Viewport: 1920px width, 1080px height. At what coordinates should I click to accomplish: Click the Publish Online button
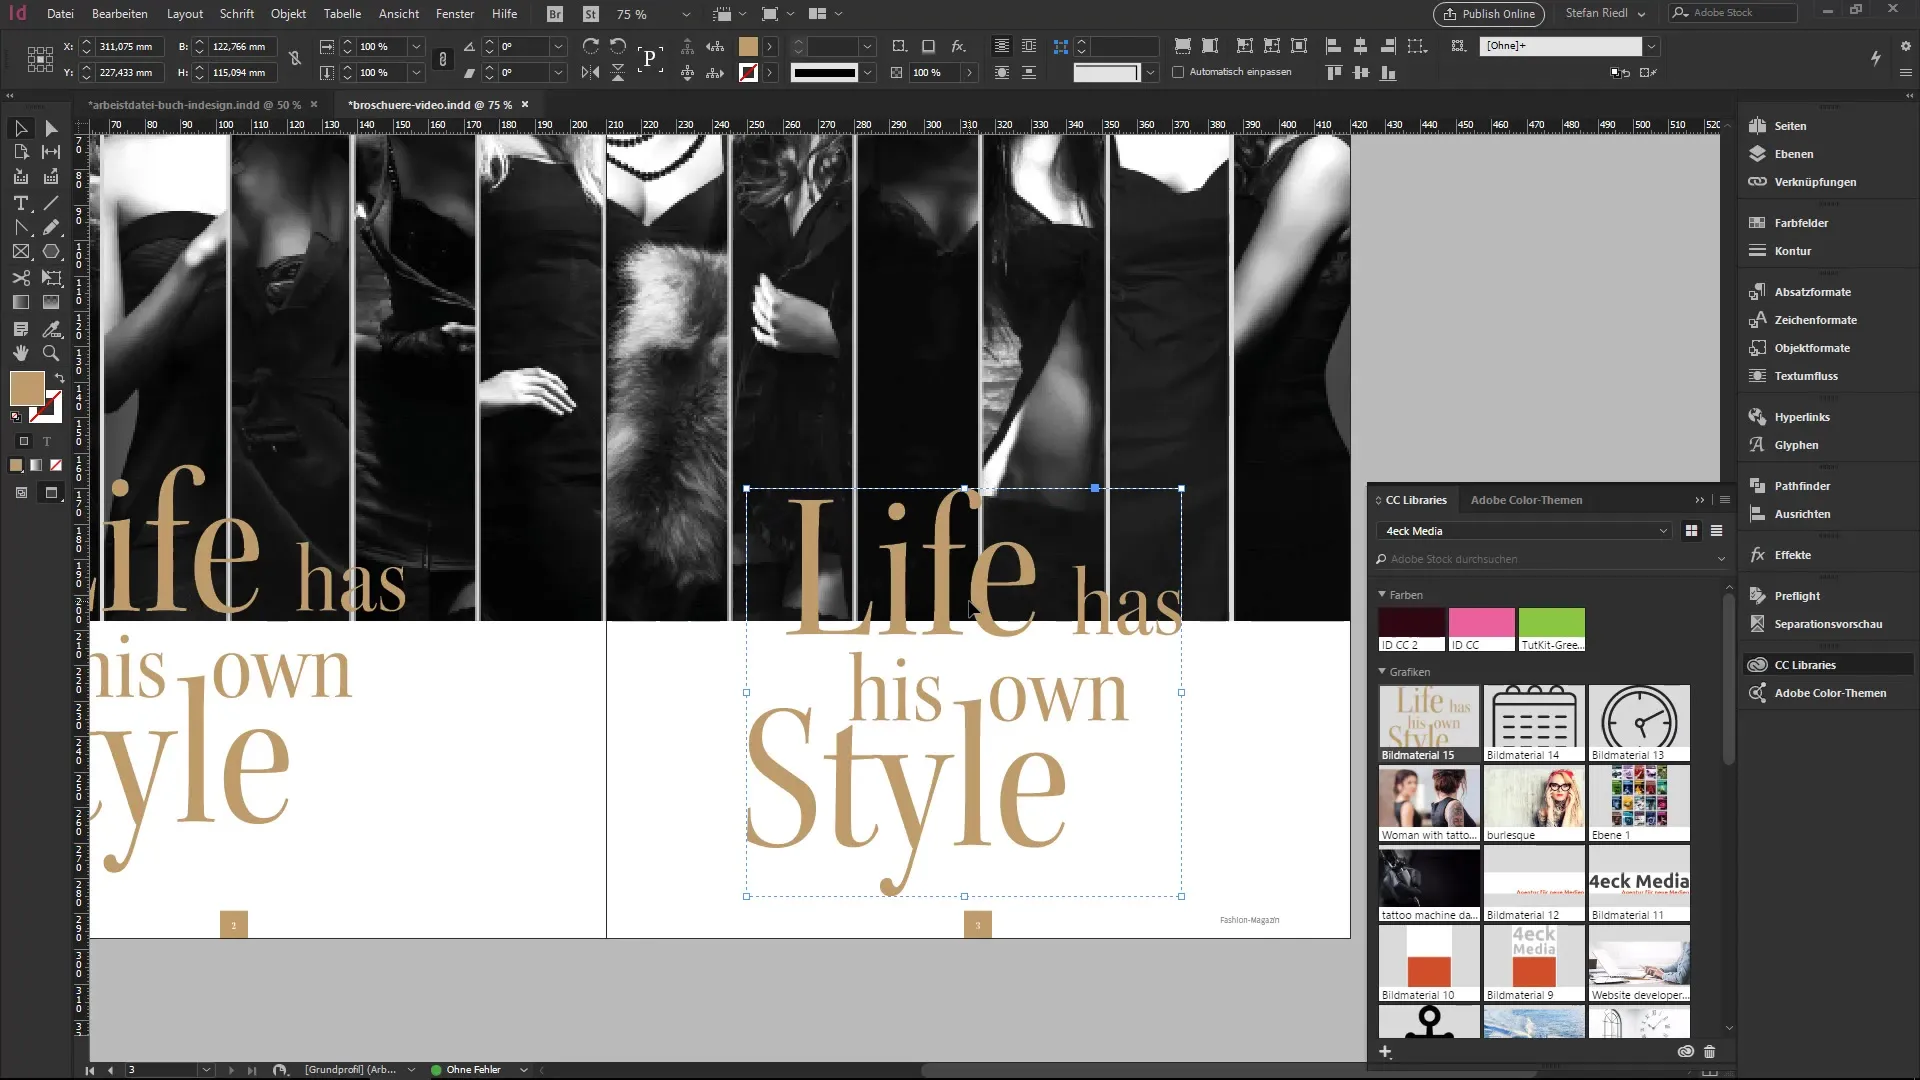(1488, 14)
